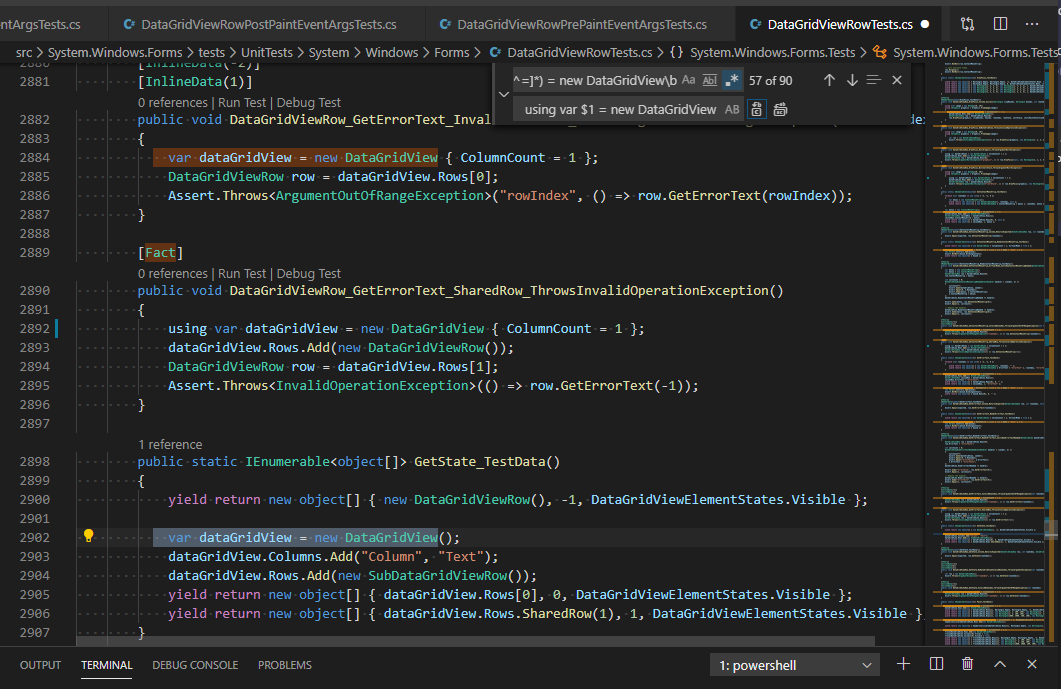Click the single Replace icon next to replace field
Screen dimensions: 1061x689
click(756, 109)
